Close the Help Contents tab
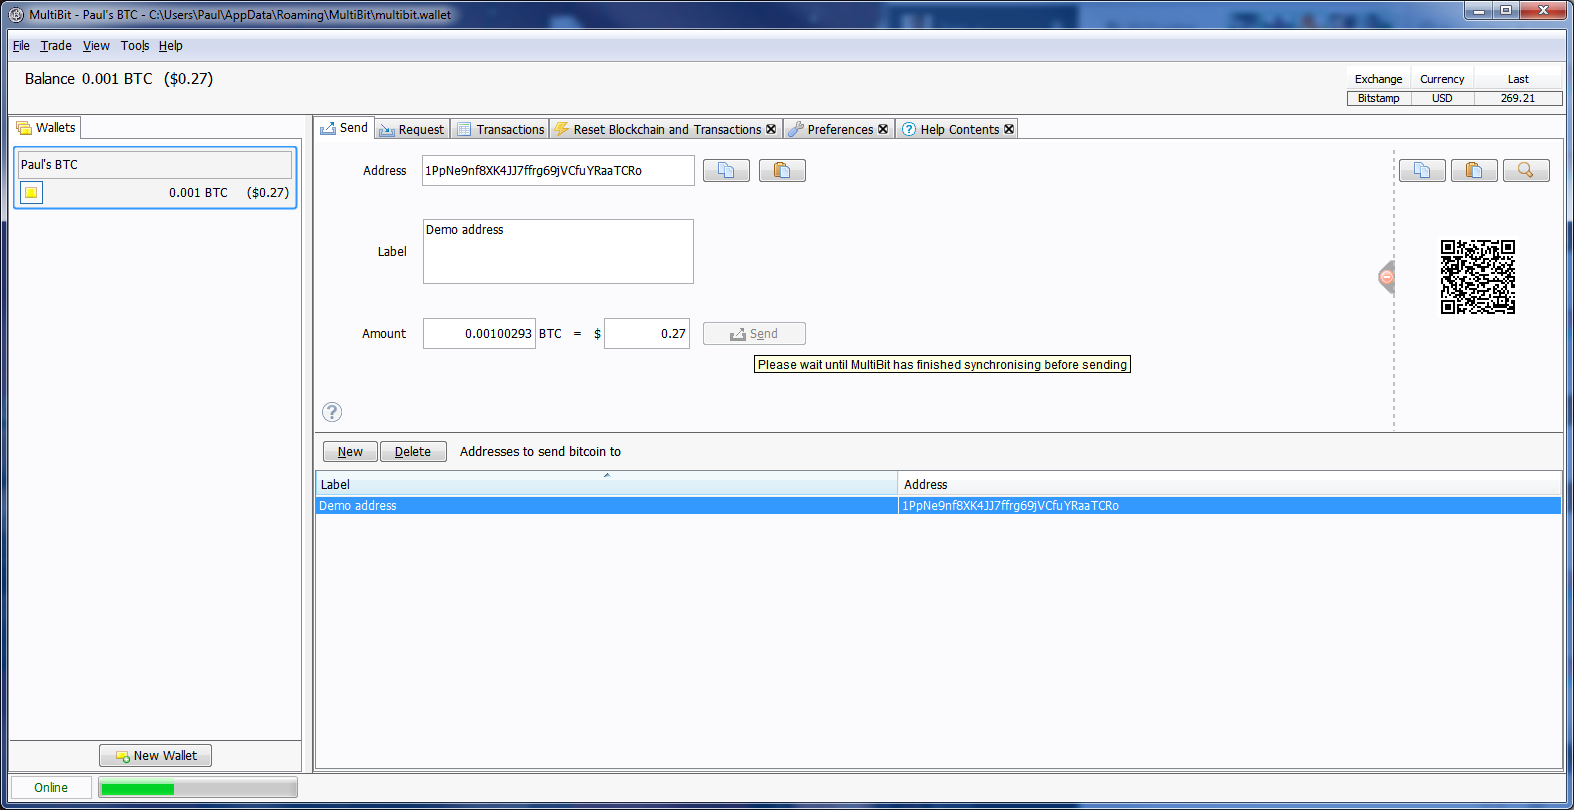This screenshot has width=1574, height=810. [x=1009, y=129]
